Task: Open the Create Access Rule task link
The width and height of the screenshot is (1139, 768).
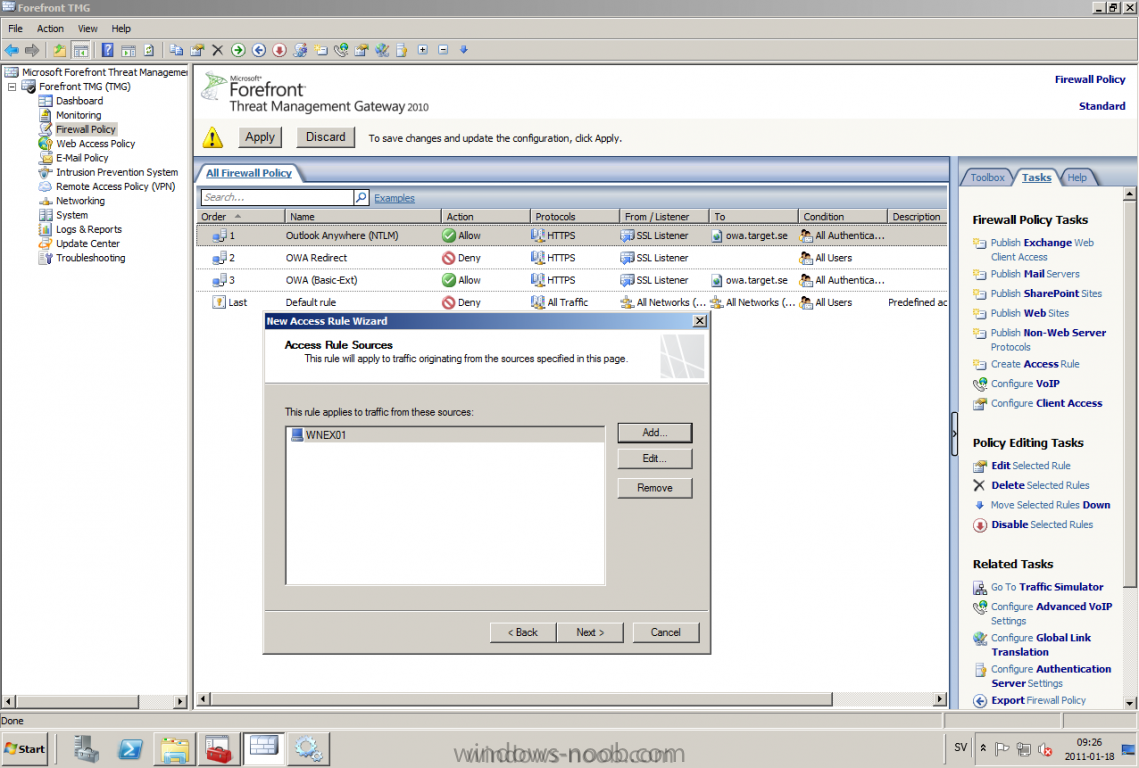Action: tap(1035, 364)
